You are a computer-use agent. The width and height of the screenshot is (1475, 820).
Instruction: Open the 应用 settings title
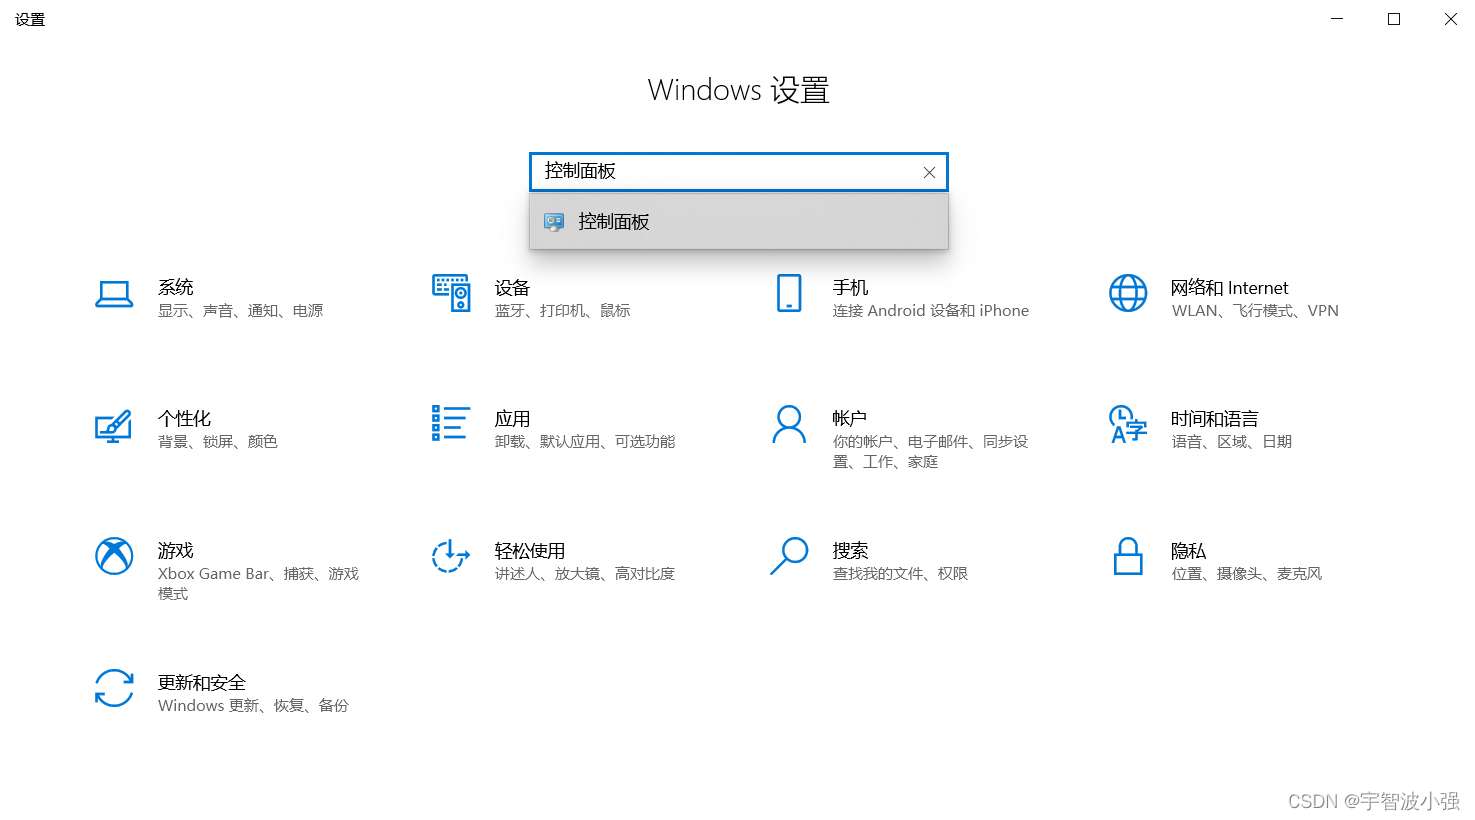(x=512, y=419)
